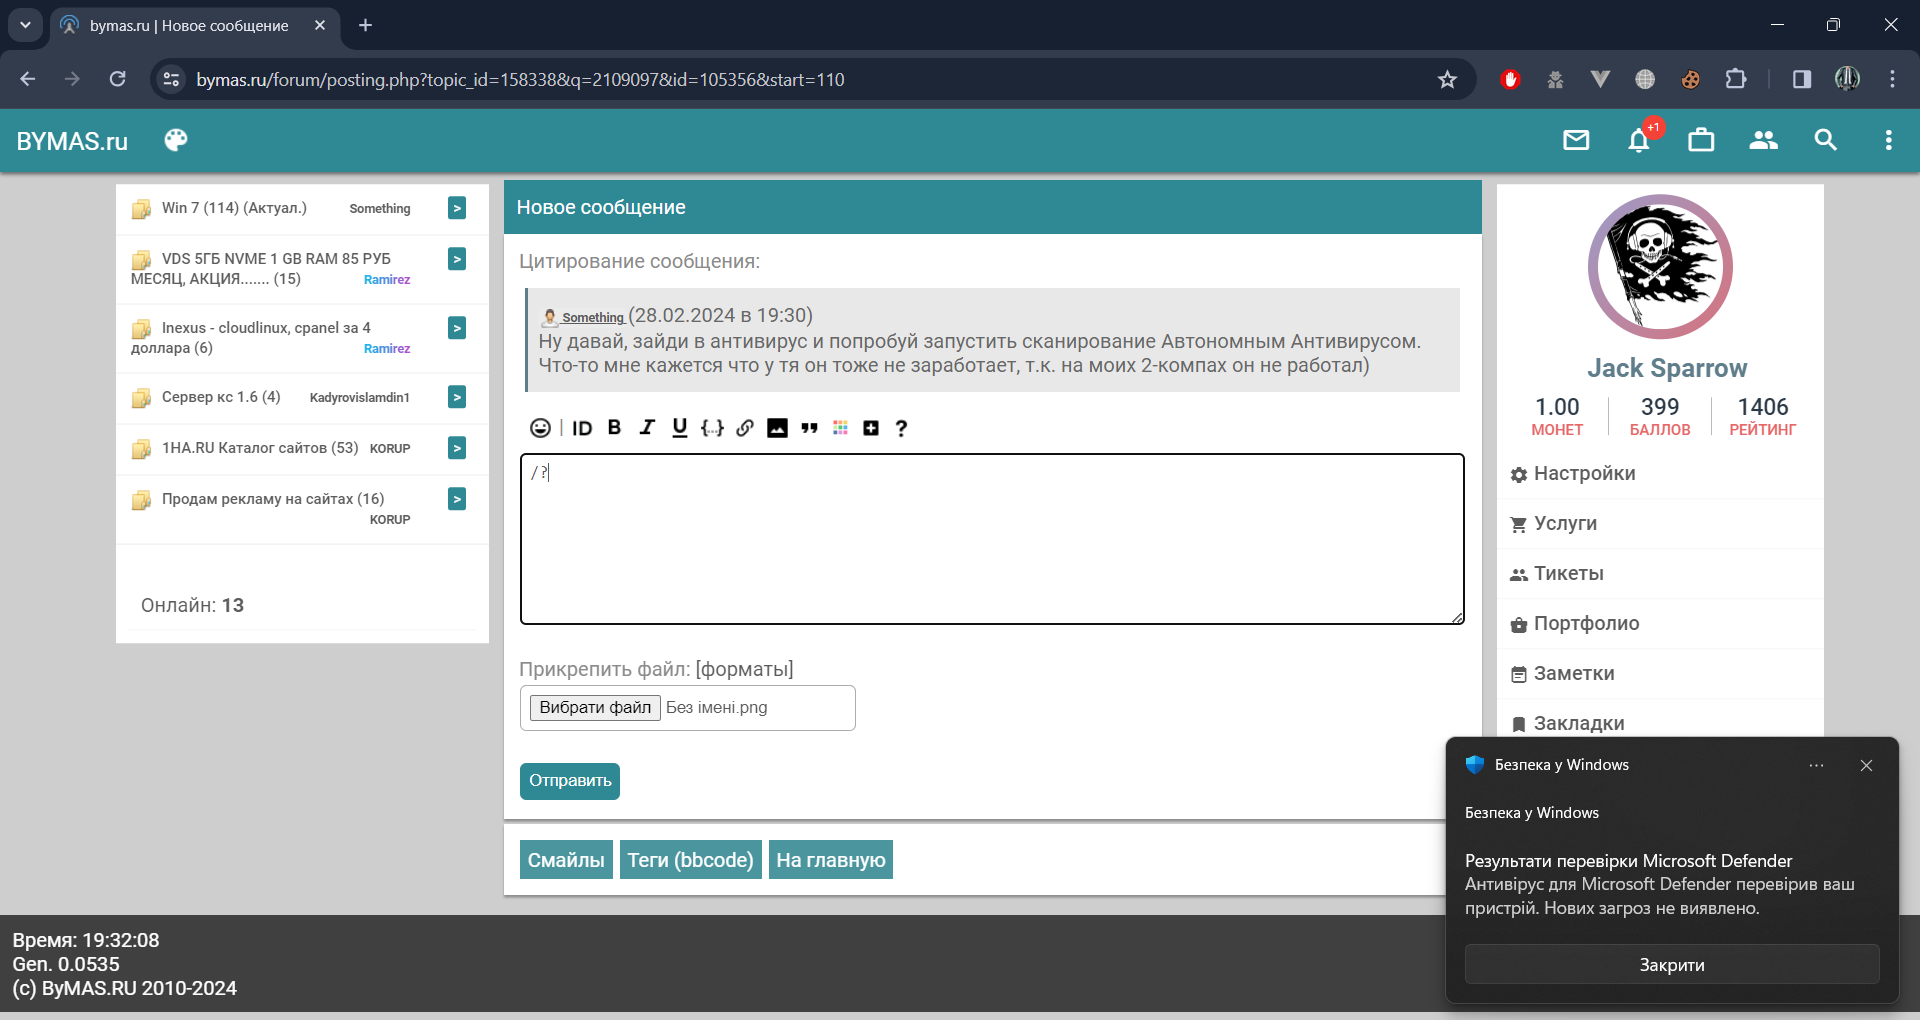Insert image using picture icon

tap(777, 428)
